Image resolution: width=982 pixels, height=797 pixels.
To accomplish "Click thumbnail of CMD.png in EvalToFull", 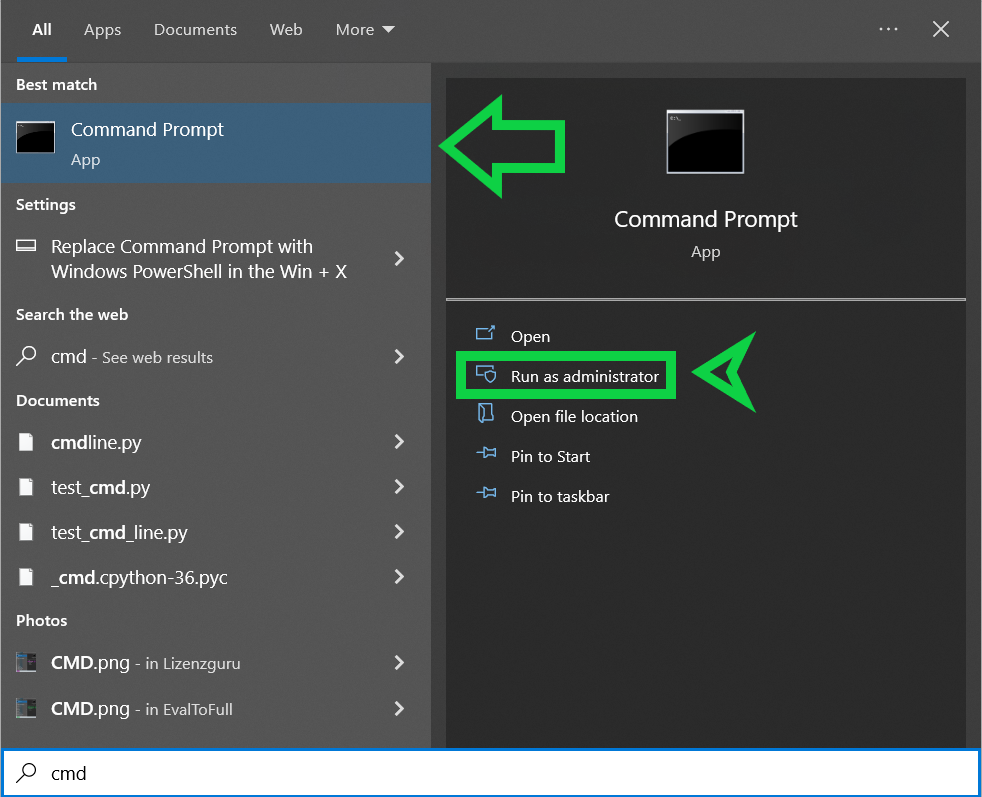I will tap(26, 708).
